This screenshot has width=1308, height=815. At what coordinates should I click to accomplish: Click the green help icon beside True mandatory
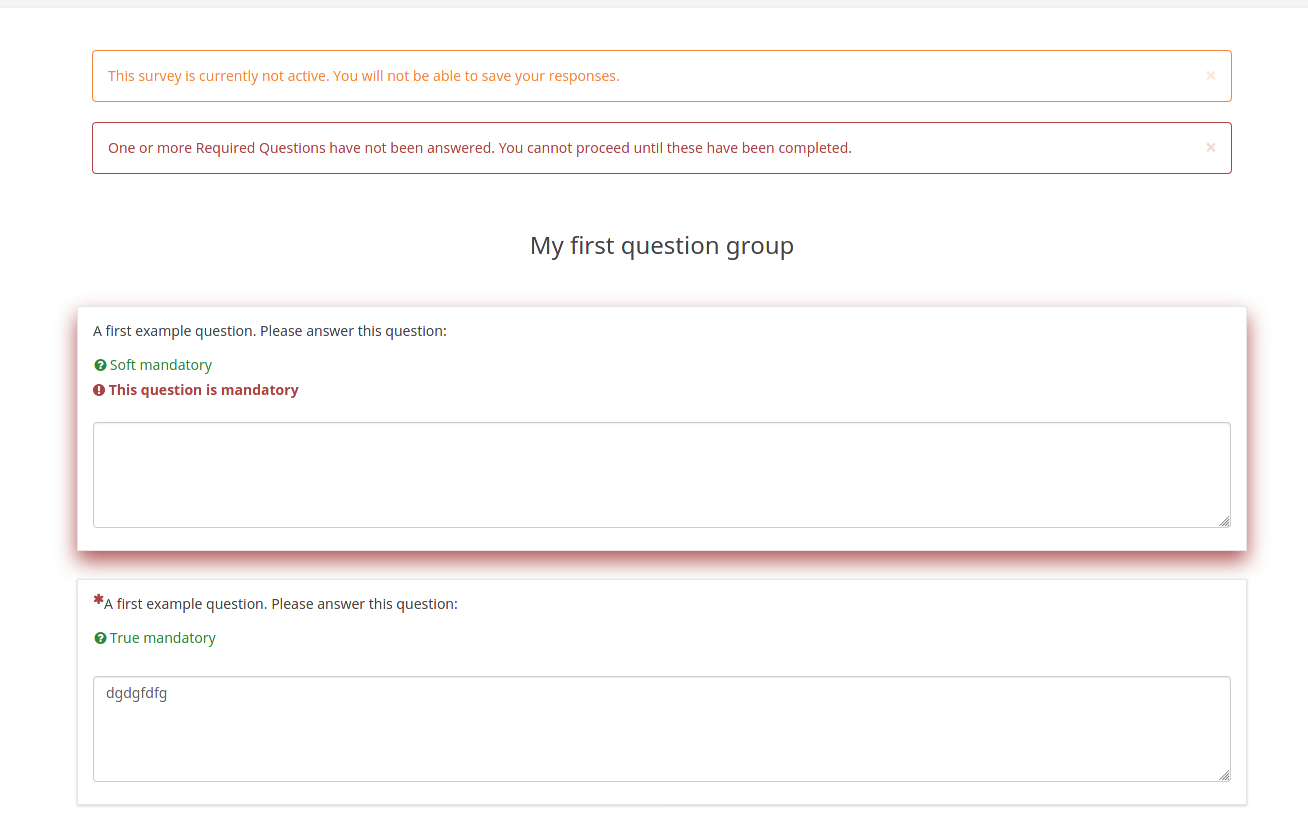pyautogui.click(x=100, y=639)
